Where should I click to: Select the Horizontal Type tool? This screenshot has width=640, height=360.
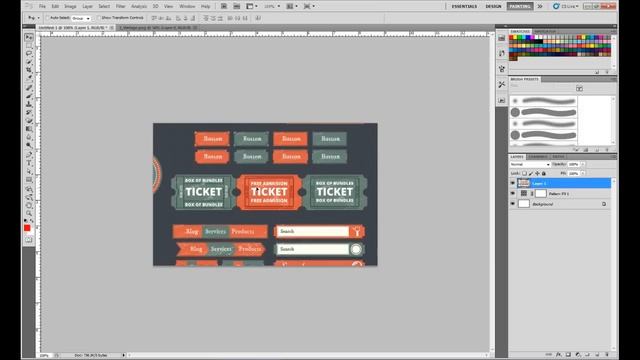point(29,163)
